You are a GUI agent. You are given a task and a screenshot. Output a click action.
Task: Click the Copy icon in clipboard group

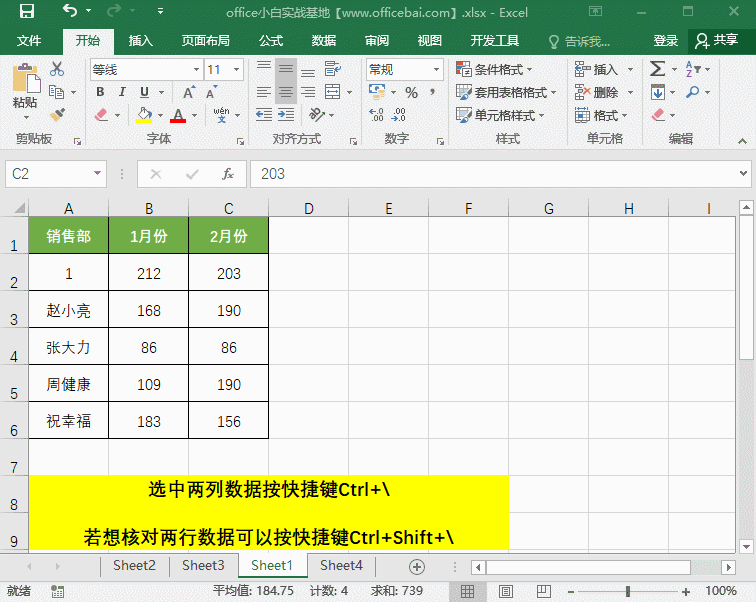click(x=57, y=92)
